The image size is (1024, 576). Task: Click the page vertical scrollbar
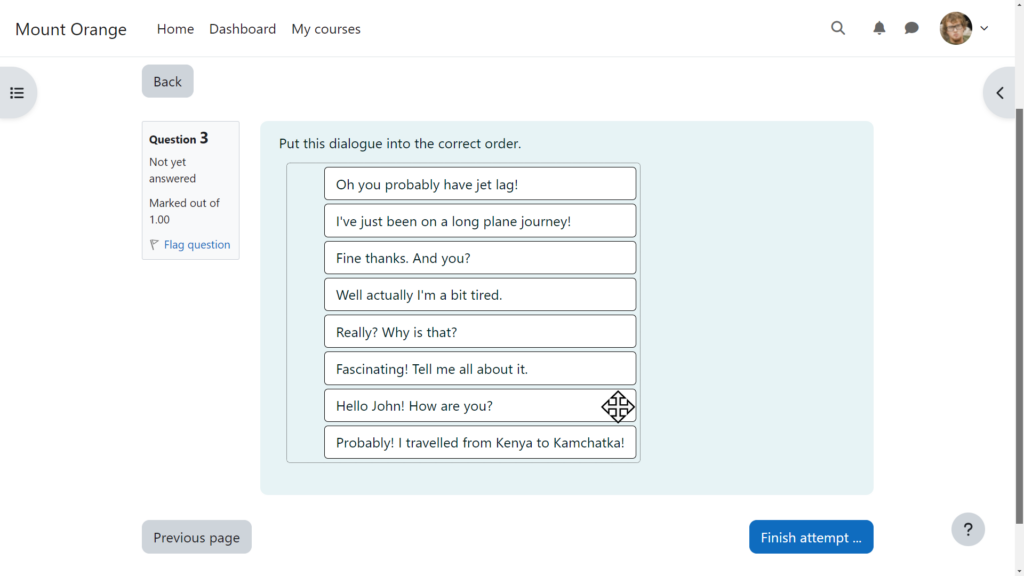tap(1019, 300)
